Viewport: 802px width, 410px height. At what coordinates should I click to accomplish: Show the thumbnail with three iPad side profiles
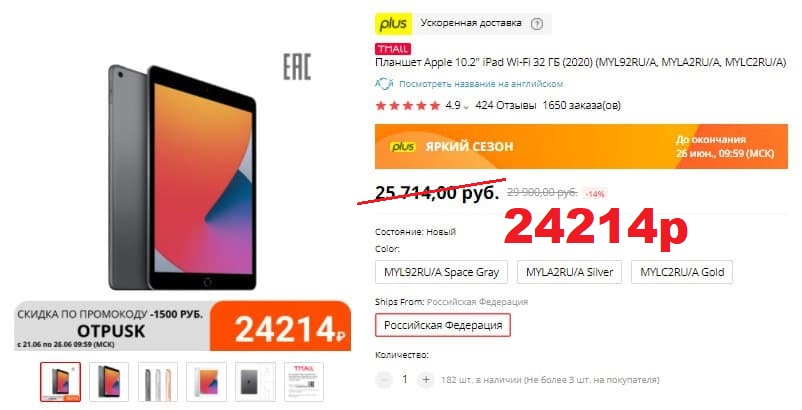(x=158, y=382)
